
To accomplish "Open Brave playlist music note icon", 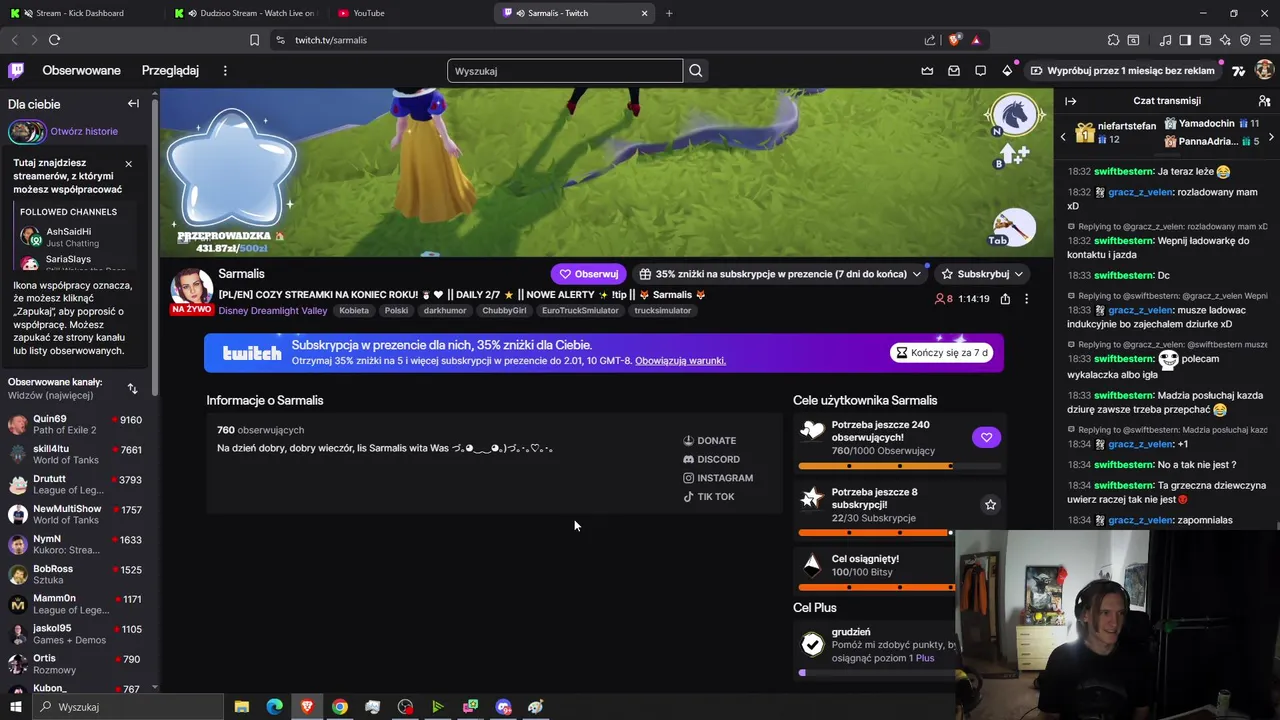I will pyautogui.click(x=1165, y=40).
